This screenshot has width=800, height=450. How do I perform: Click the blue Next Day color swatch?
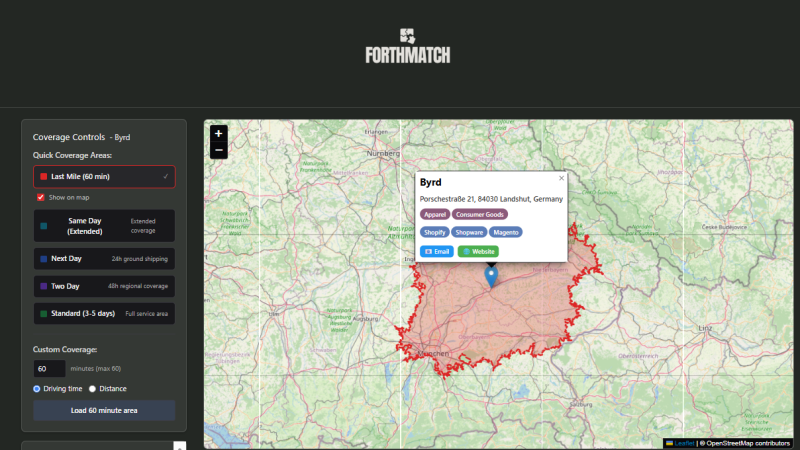(43, 259)
